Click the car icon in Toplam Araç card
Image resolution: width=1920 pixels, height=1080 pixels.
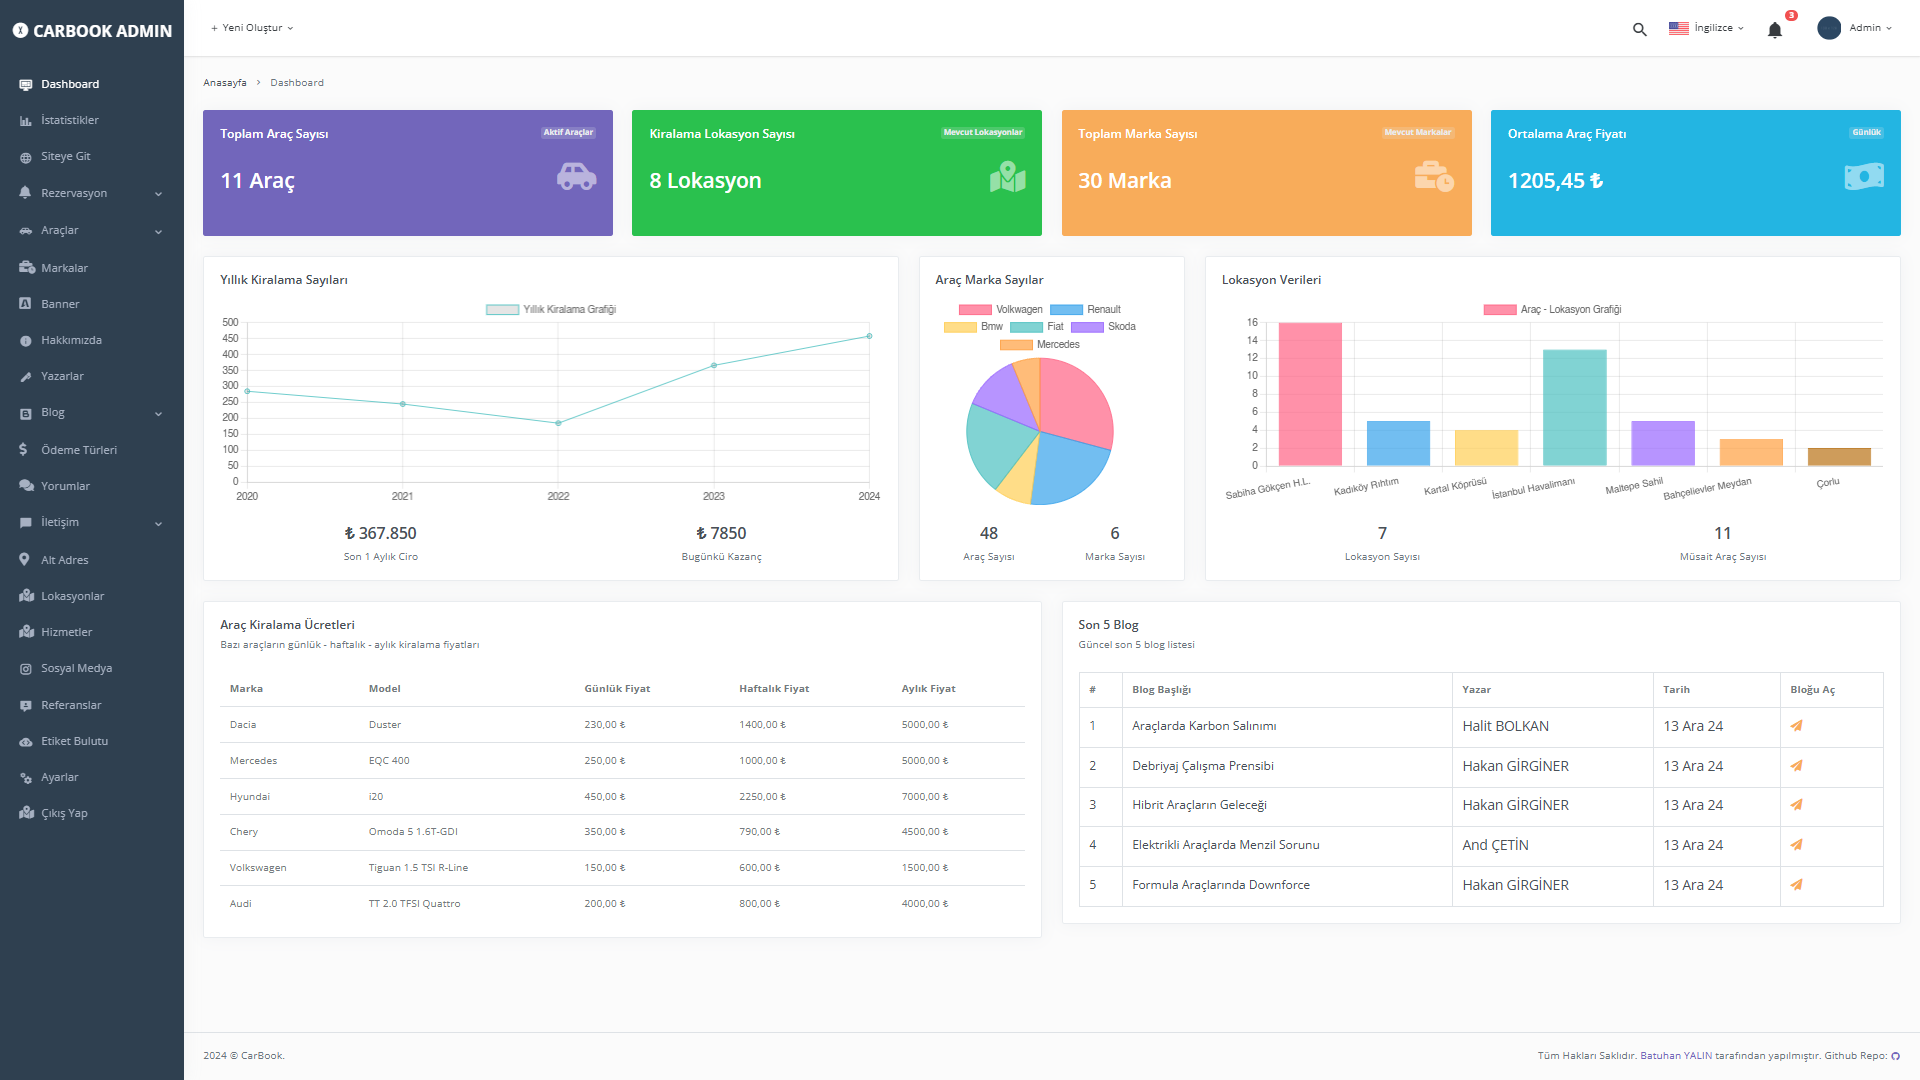[576, 177]
